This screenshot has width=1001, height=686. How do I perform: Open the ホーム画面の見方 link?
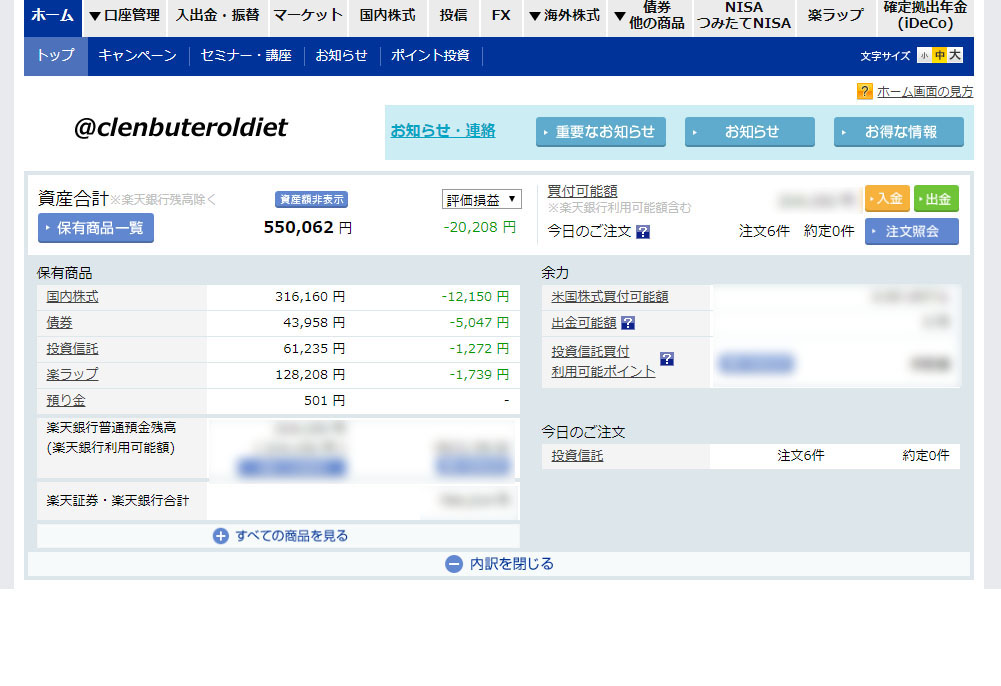point(925,92)
